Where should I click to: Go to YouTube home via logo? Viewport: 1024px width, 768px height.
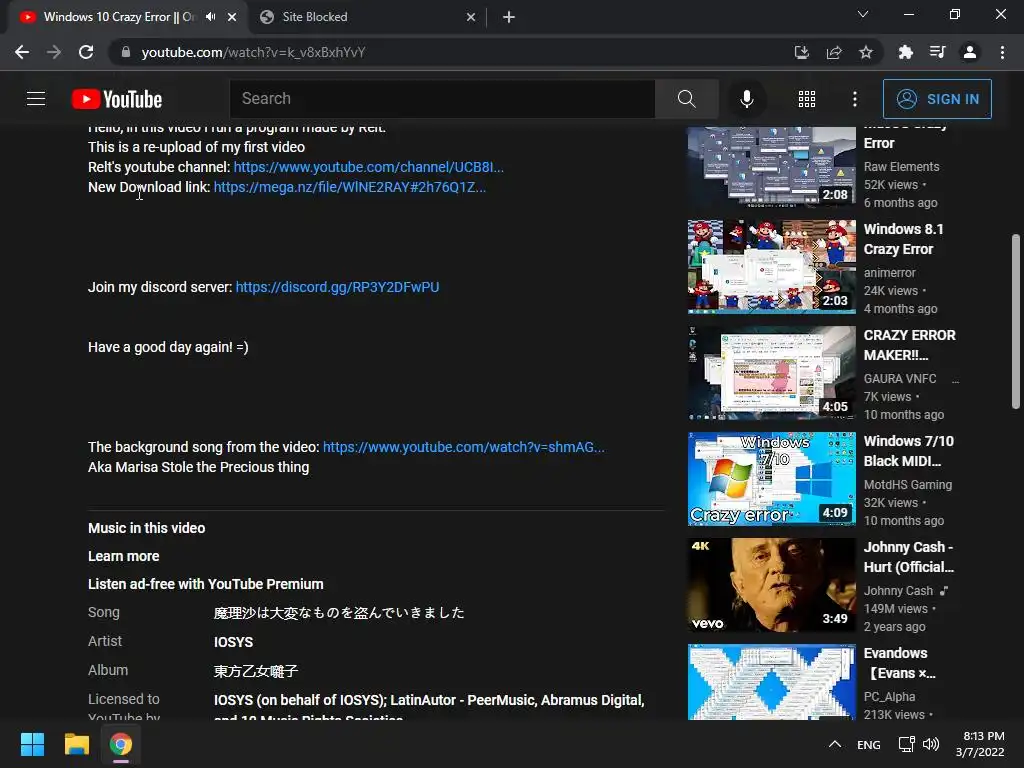click(x=117, y=99)
